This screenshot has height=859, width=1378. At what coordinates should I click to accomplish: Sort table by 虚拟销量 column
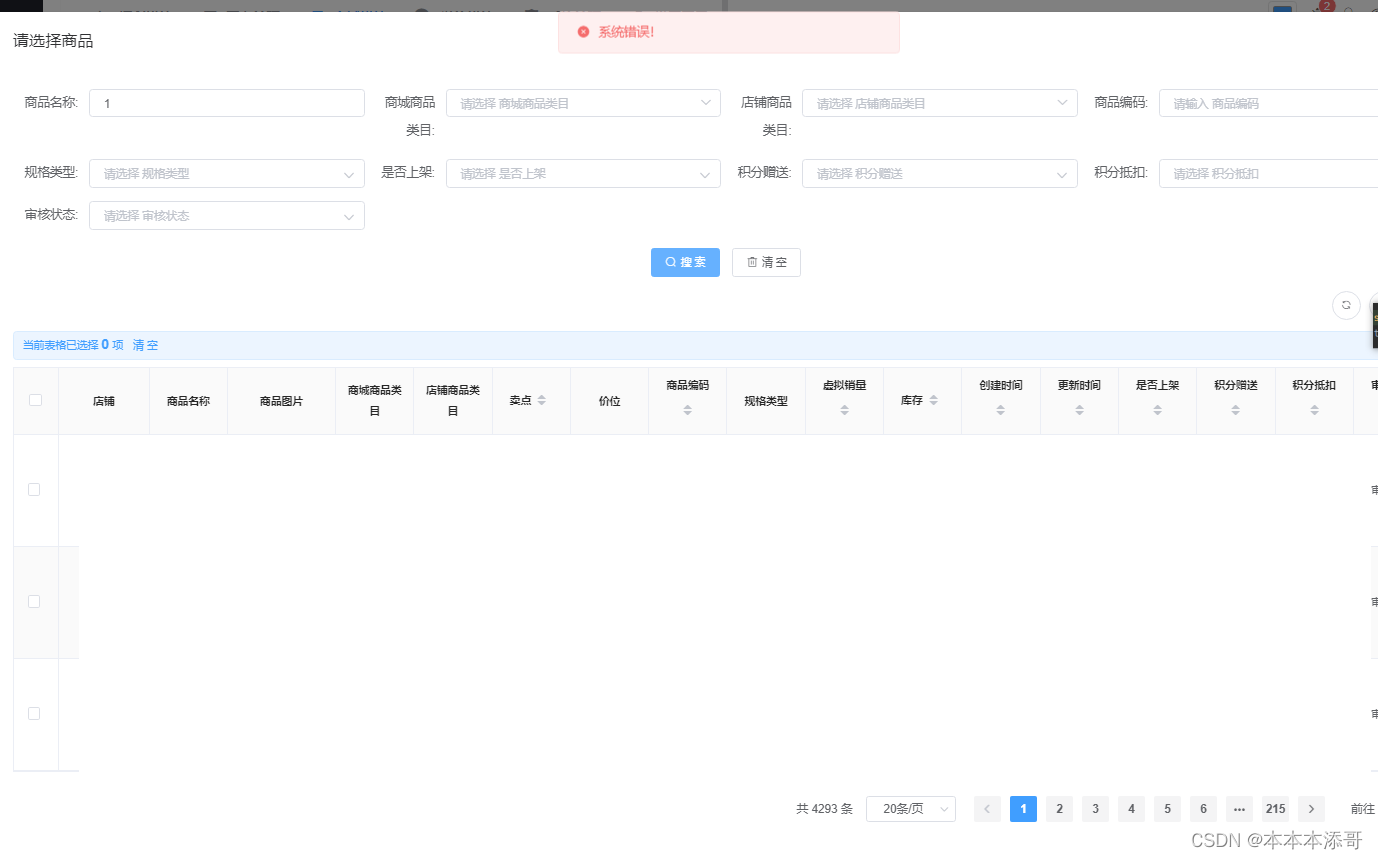click(x=844, y=409)
